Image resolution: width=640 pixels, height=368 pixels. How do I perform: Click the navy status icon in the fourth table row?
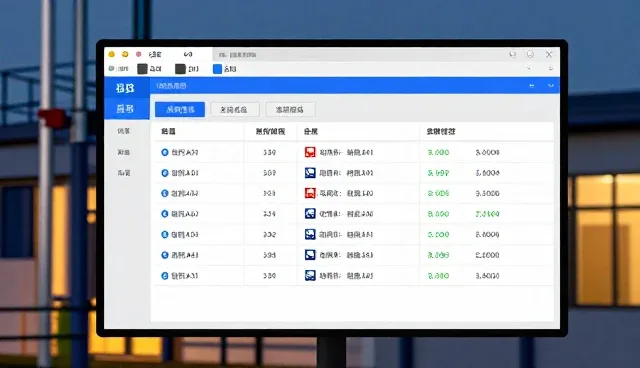tap(310, 214)
